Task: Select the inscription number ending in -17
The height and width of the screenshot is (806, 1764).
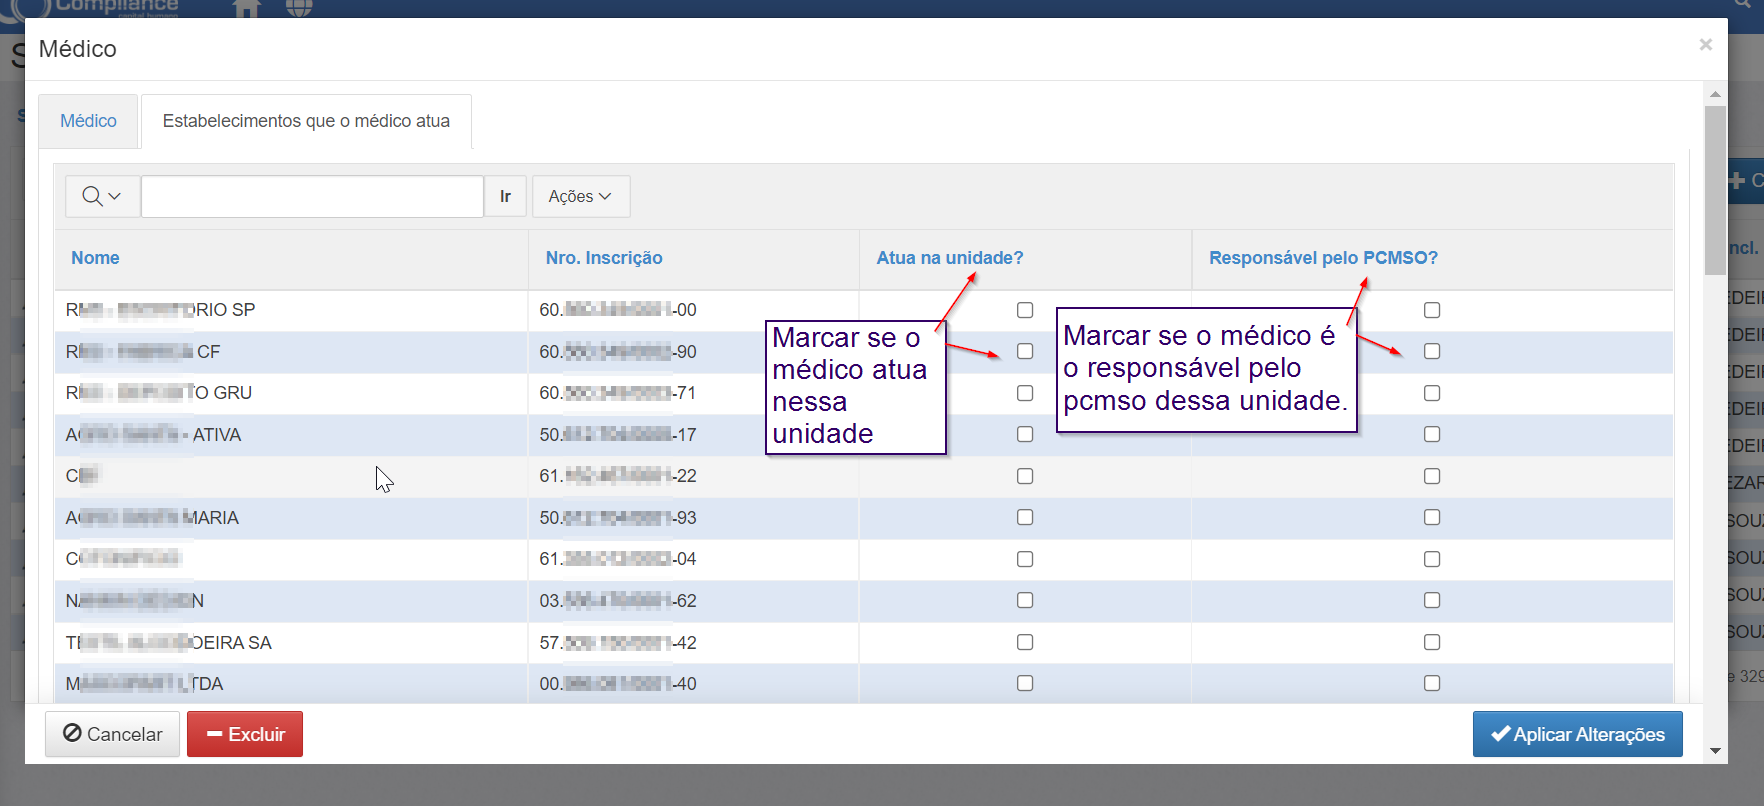Action: point(618,435)
